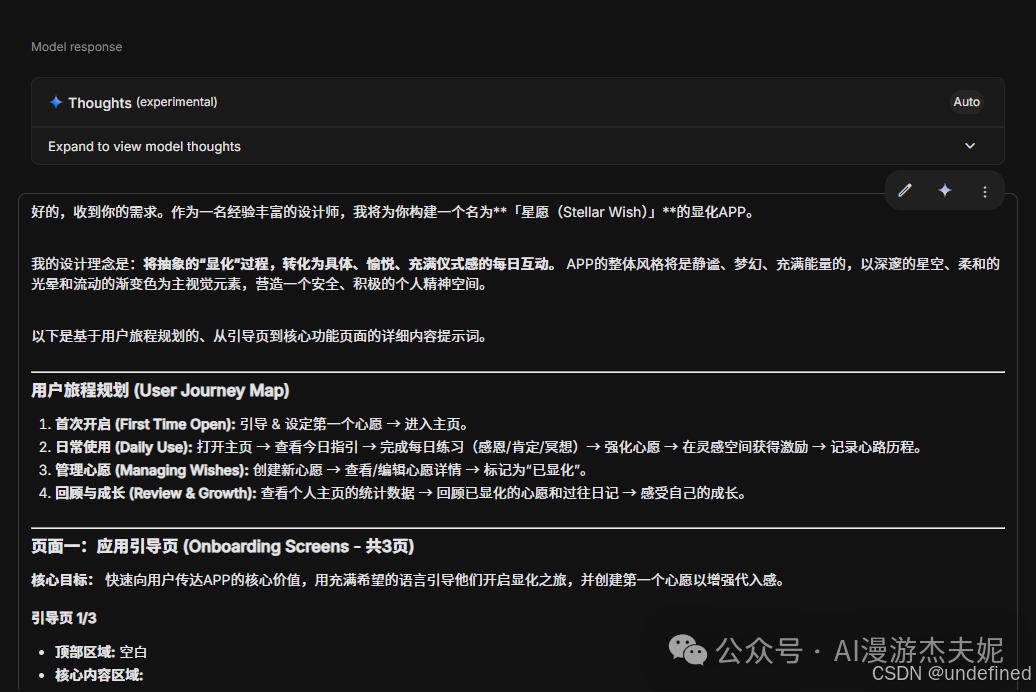Click the sentence starting '以下是基于用户旅程规划的'
Viewport: 1036px width, 692px height.
point(260,336)
